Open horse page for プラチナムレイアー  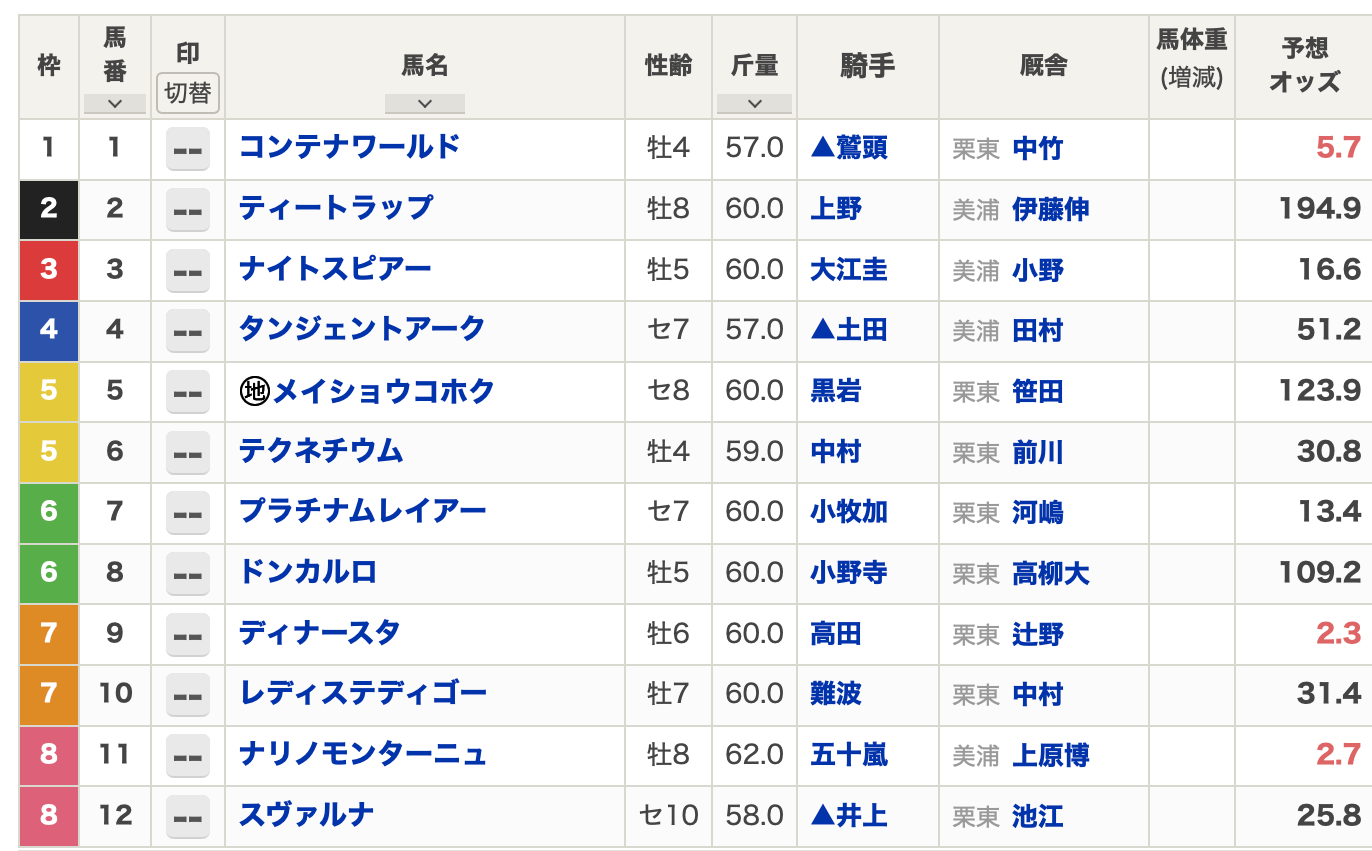(x=362, y=512)
